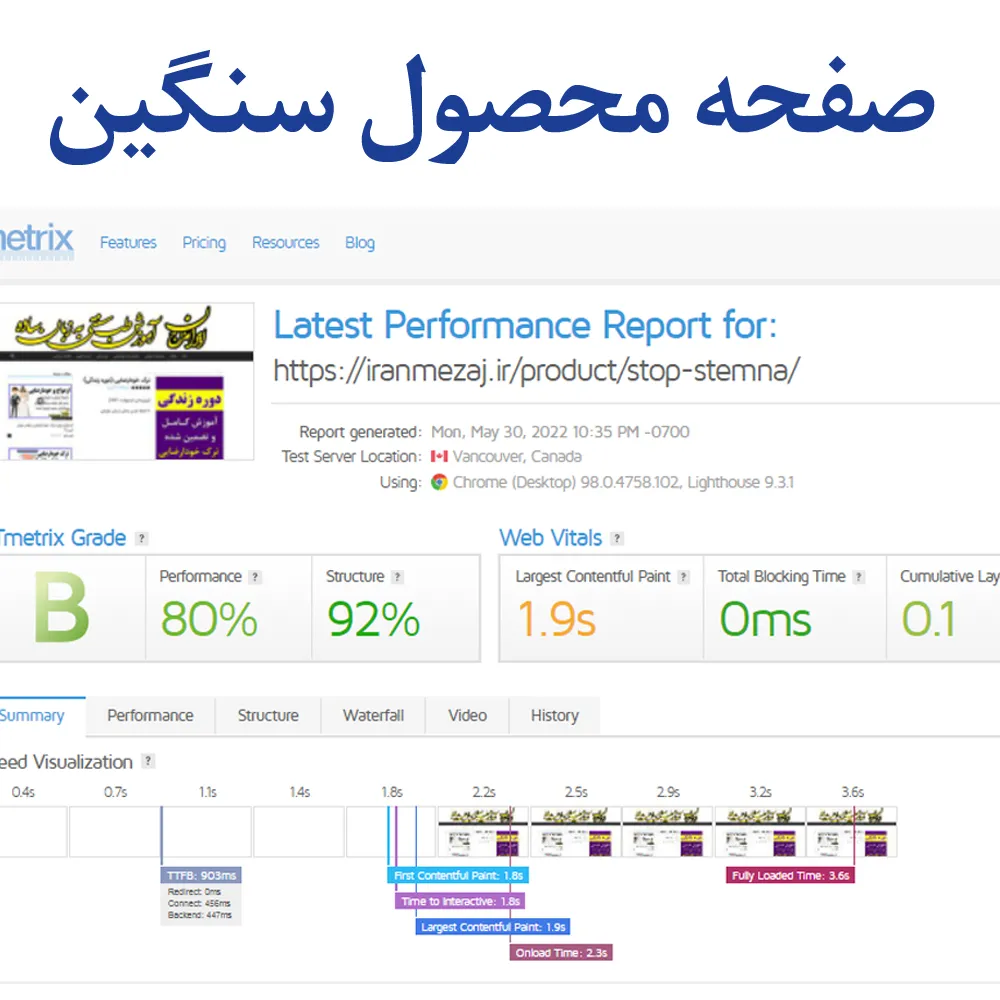Image resolution: width=1000 pixels, height=1000 pixels.
Task: Click the tested page screenshot thumbnail
Action: 126,382
